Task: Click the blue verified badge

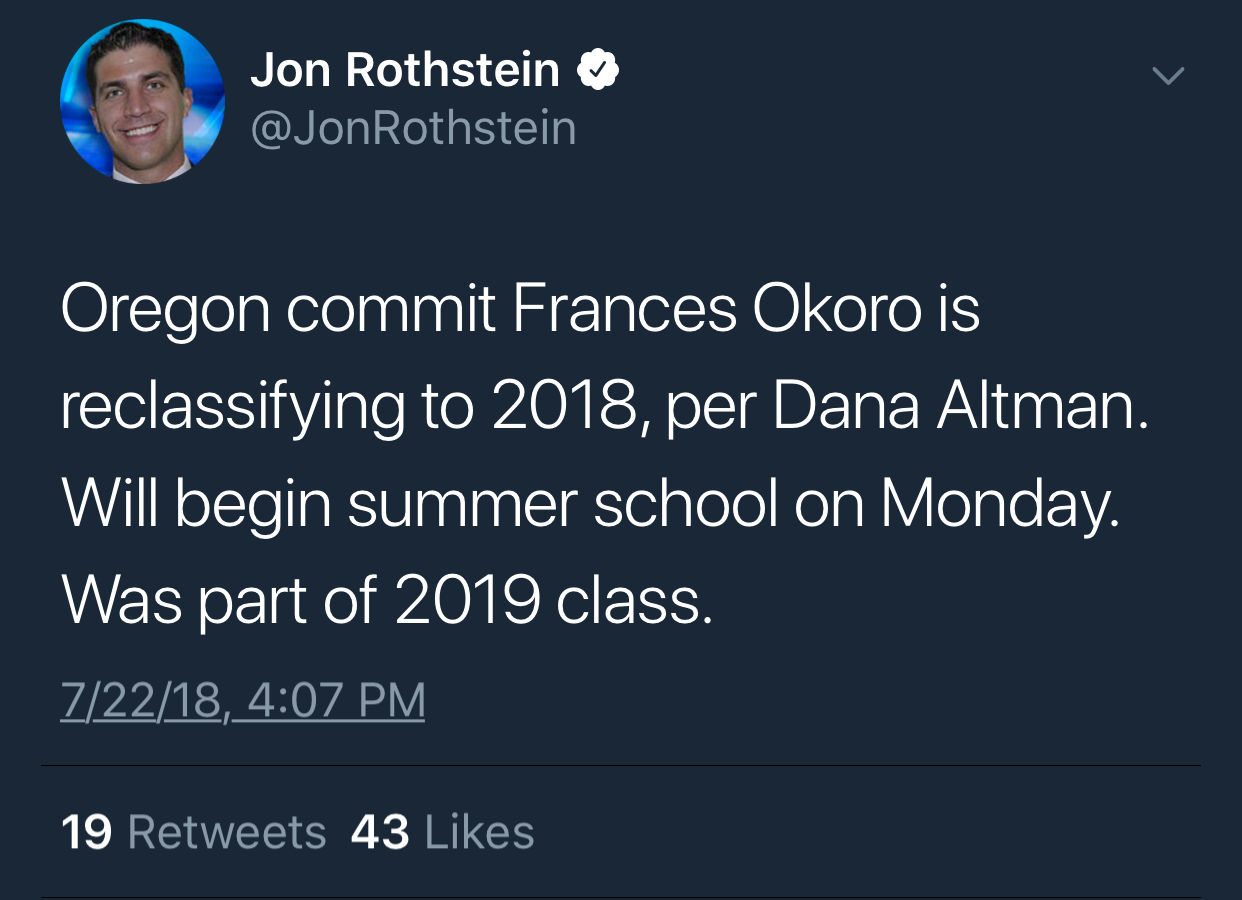Action: (599, 72)
